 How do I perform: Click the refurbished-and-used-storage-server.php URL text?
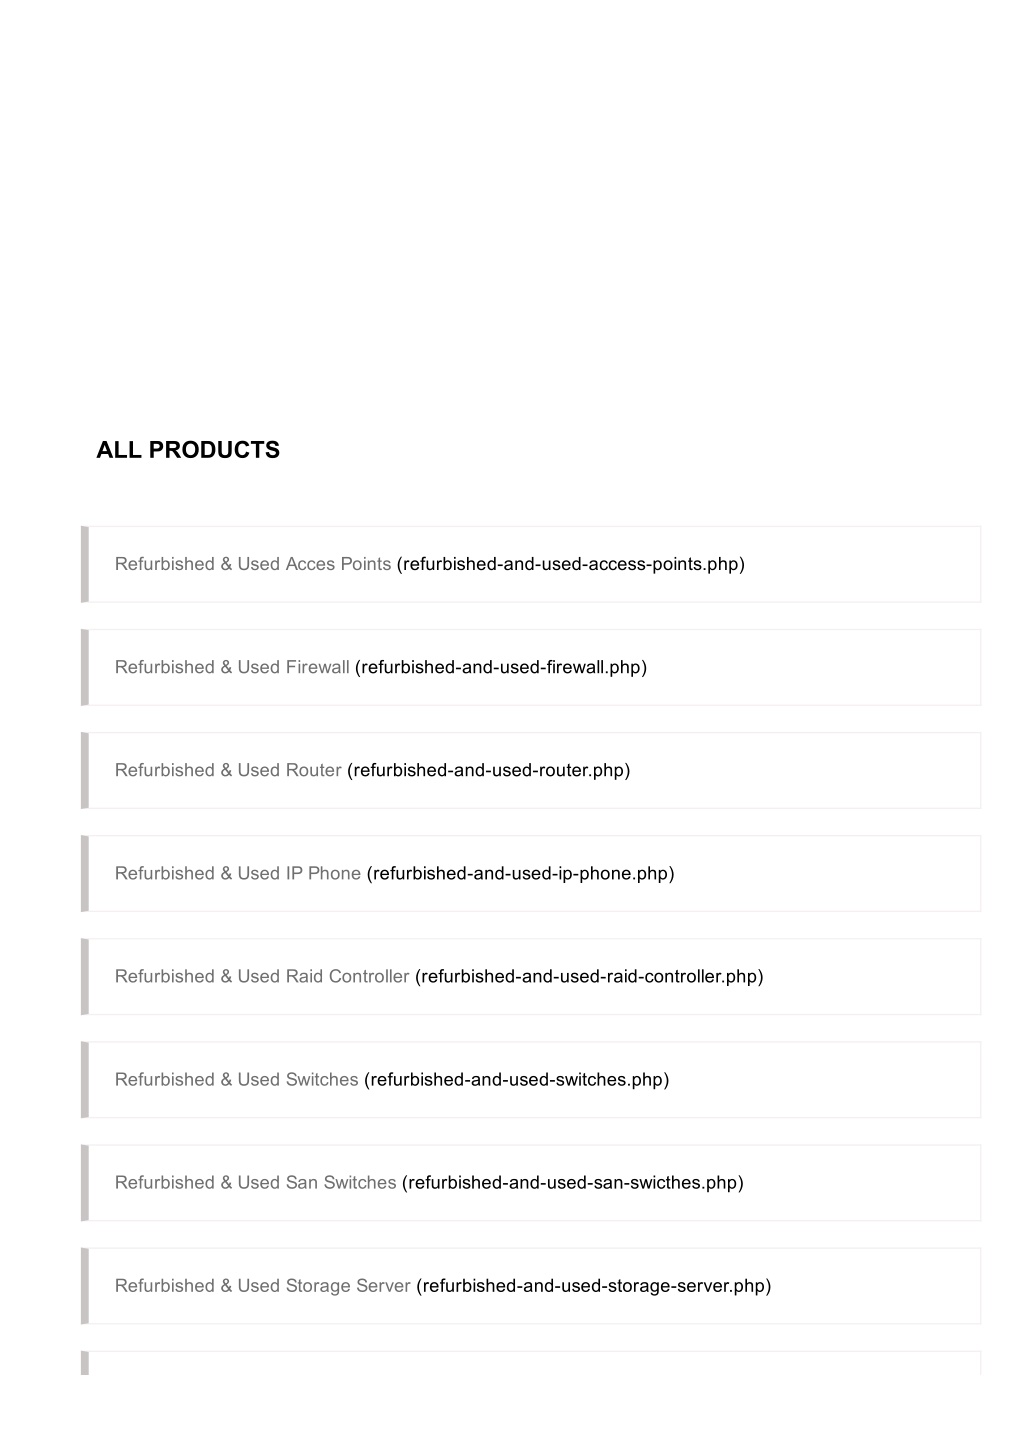click(x=594, y=1285)
